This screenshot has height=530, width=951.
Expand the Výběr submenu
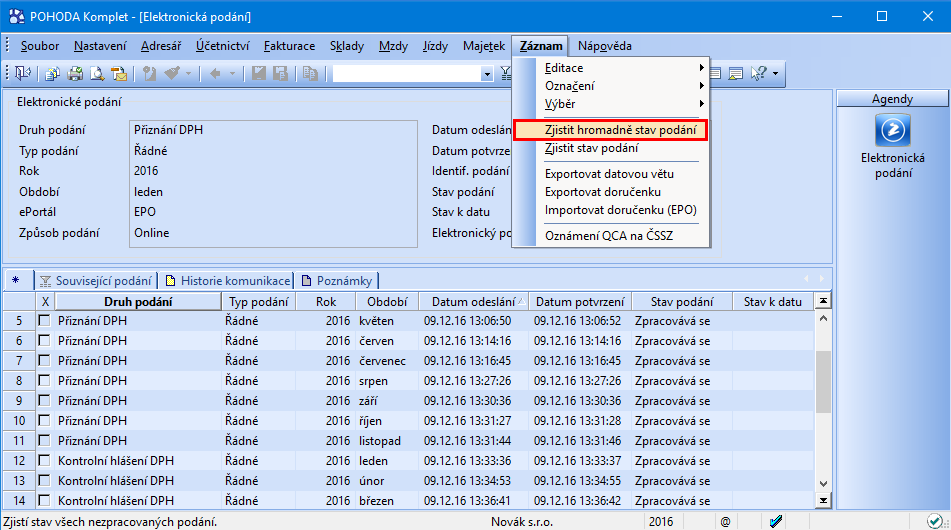621,104
